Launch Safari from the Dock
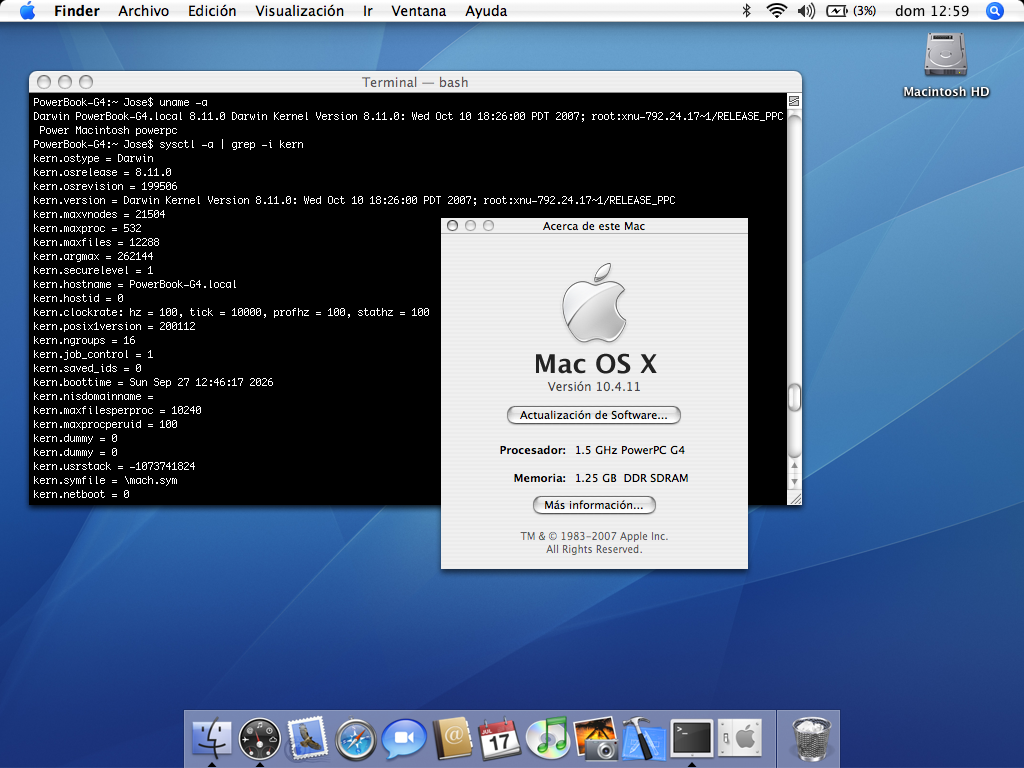 [x=355, y=739]
